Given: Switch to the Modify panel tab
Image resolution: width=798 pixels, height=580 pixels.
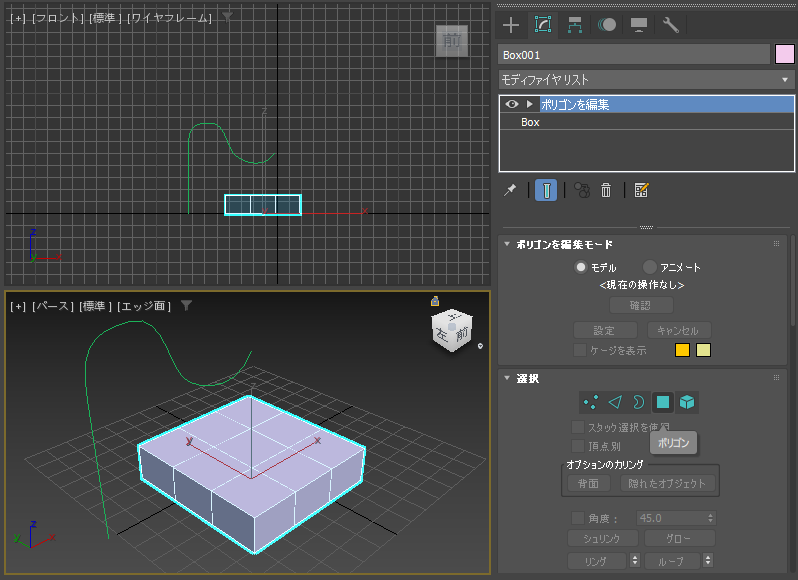Looking at the screenshot, I should [543, 25].
